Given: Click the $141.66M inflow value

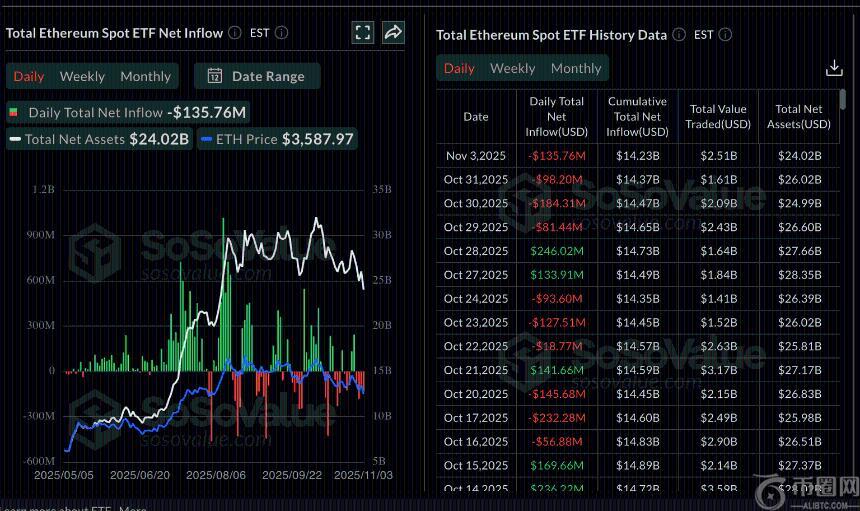Looking at the screenshot, I should [557, 370].
